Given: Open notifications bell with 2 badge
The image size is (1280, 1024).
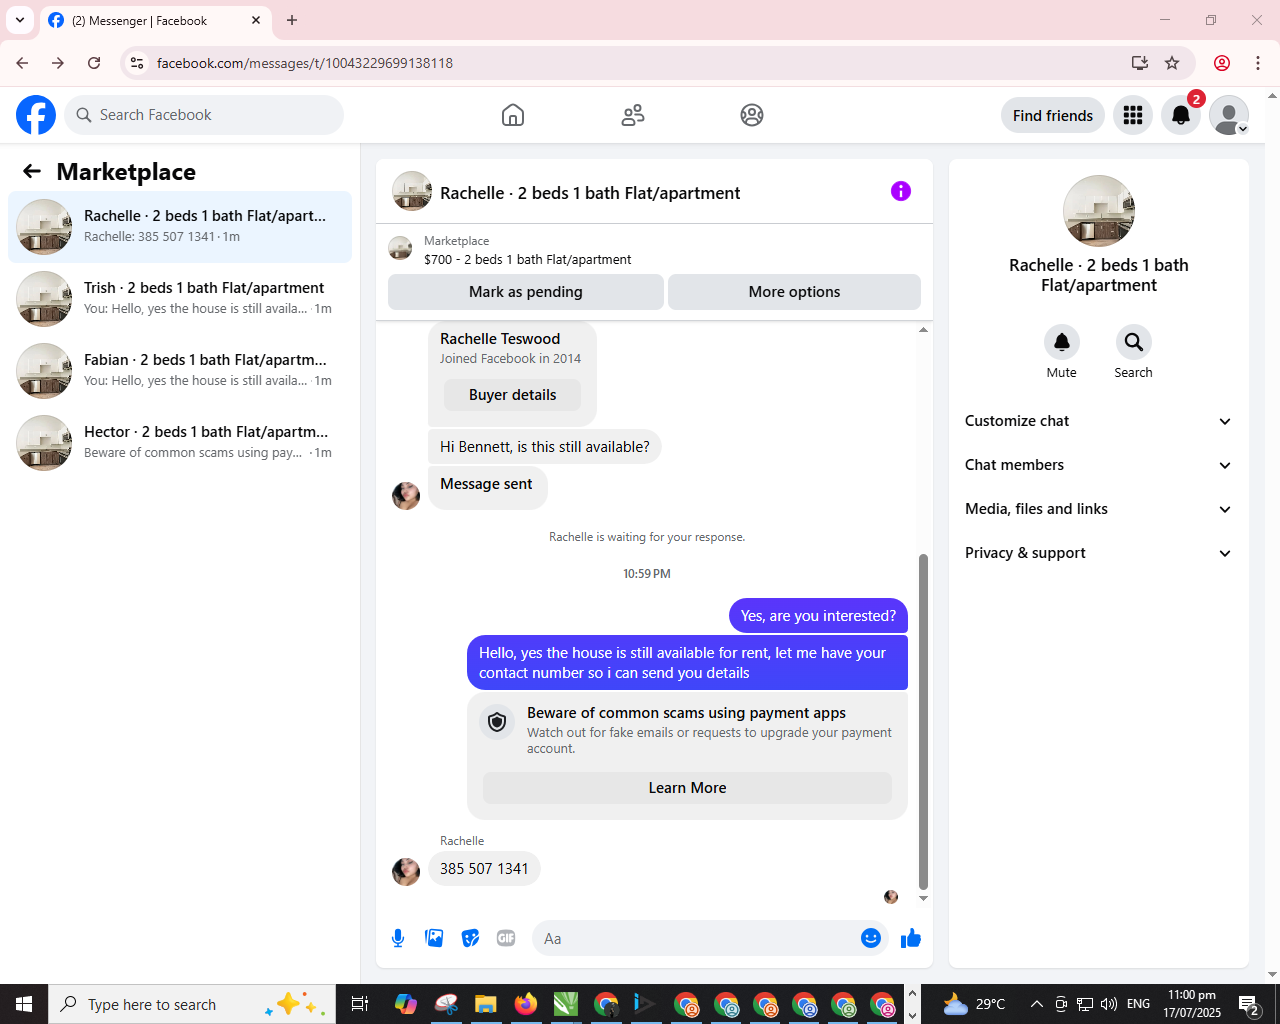Looking at the screenshot, I should (x=1181, y=115).
